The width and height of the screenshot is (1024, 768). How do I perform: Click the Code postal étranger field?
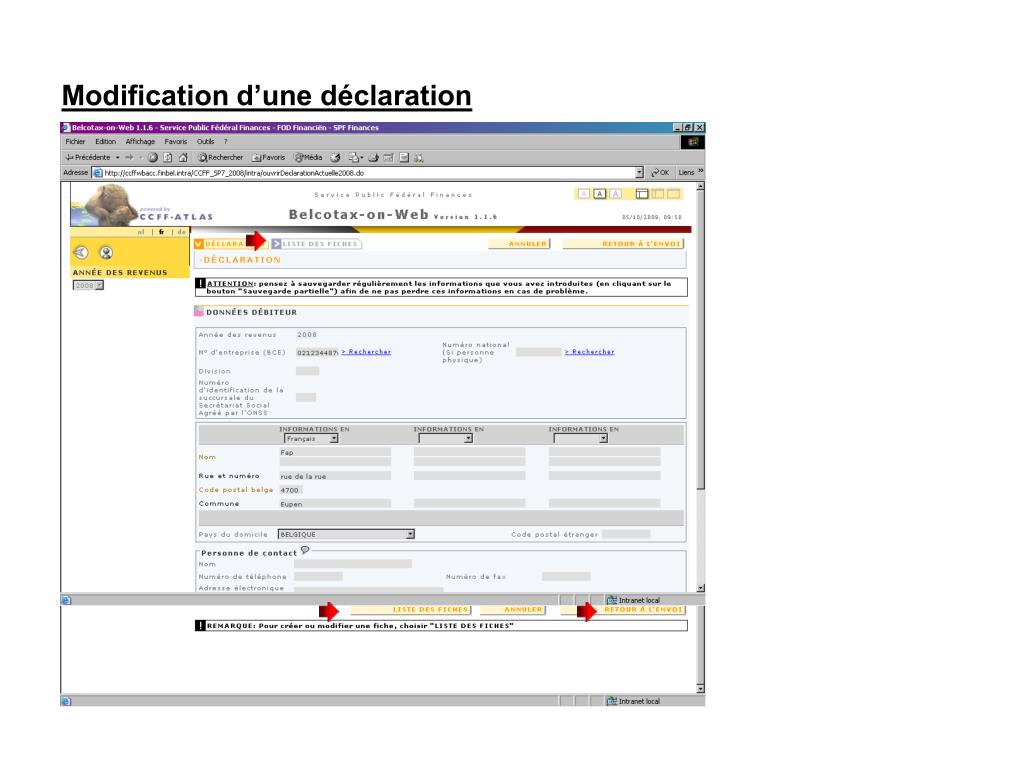(626, 534)
